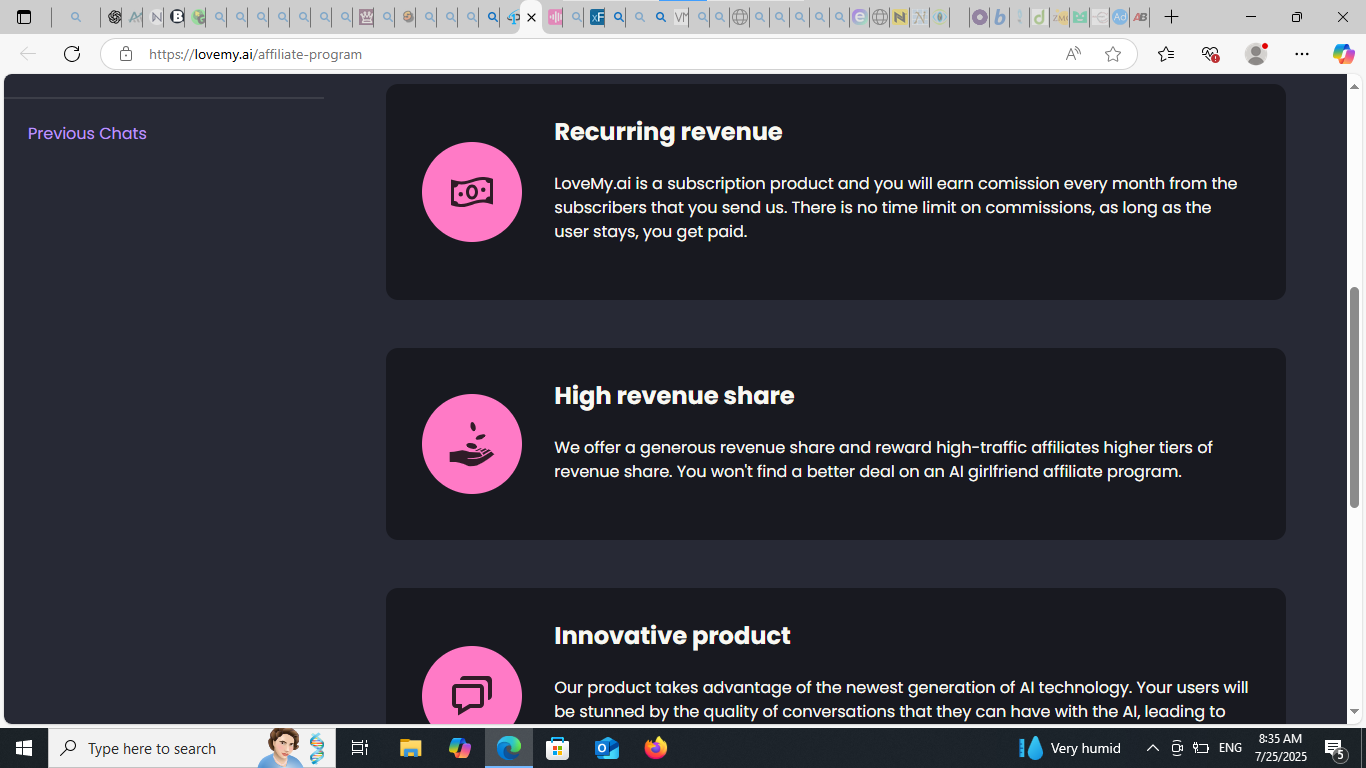Switch to the black B icon tab

tap(177, 17)
